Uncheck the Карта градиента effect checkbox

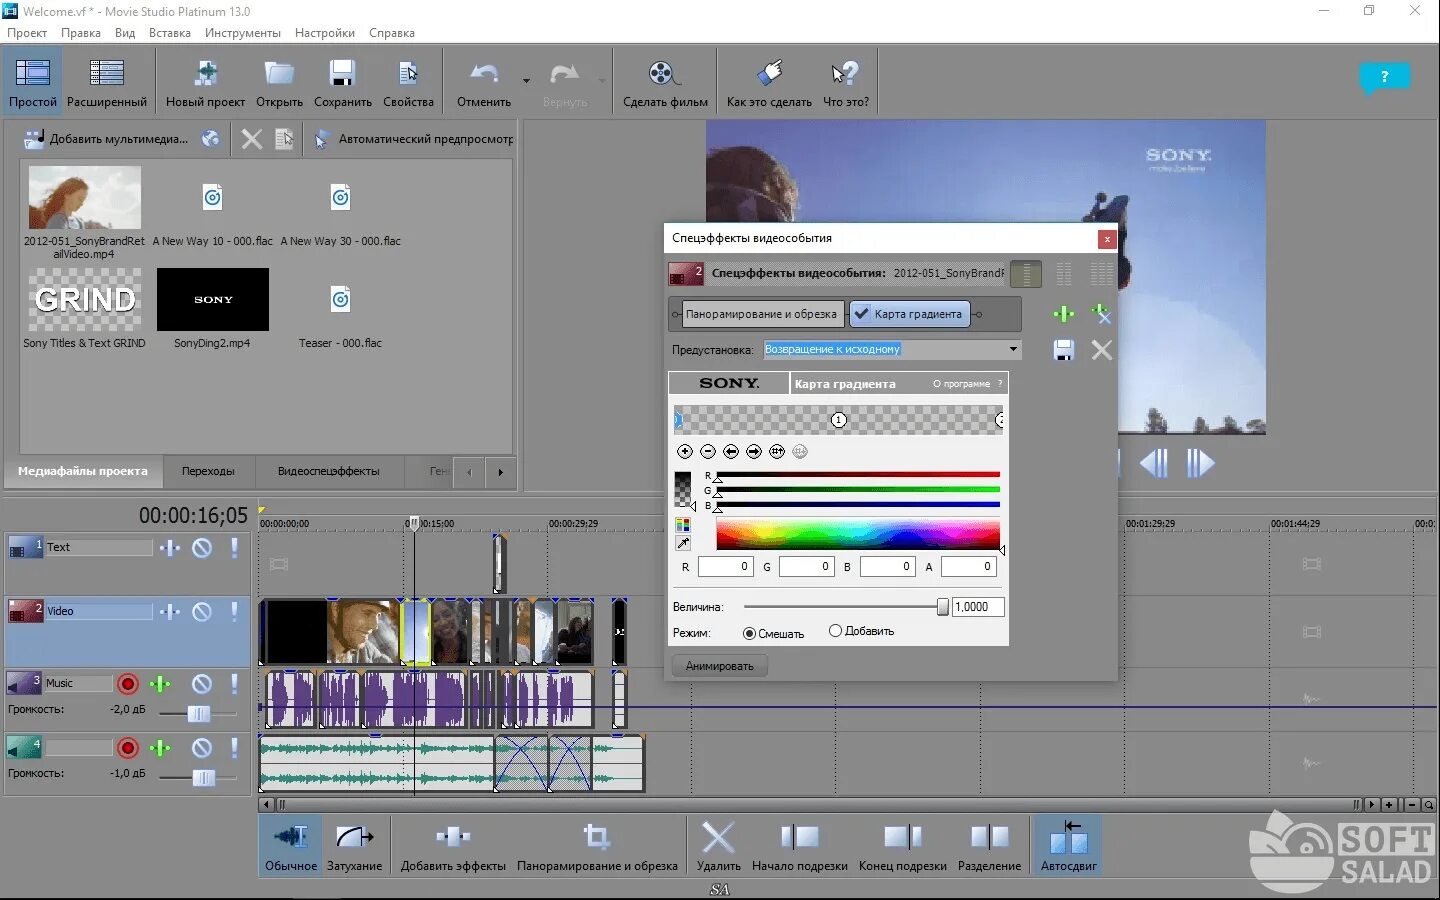[x=862, y=313]
